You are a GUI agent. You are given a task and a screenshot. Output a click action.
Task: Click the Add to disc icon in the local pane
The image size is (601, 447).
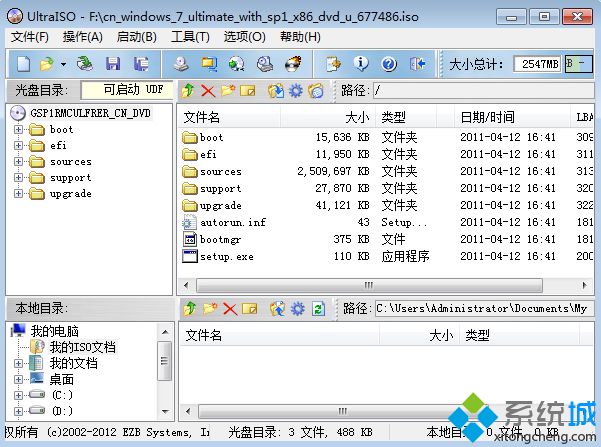click(x=278, y=309)
